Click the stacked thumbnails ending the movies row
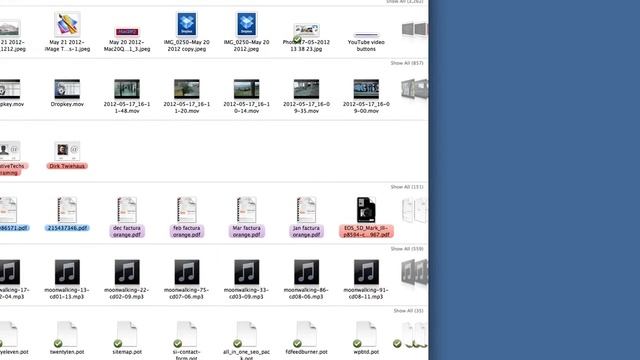 [x=414, y=89]
